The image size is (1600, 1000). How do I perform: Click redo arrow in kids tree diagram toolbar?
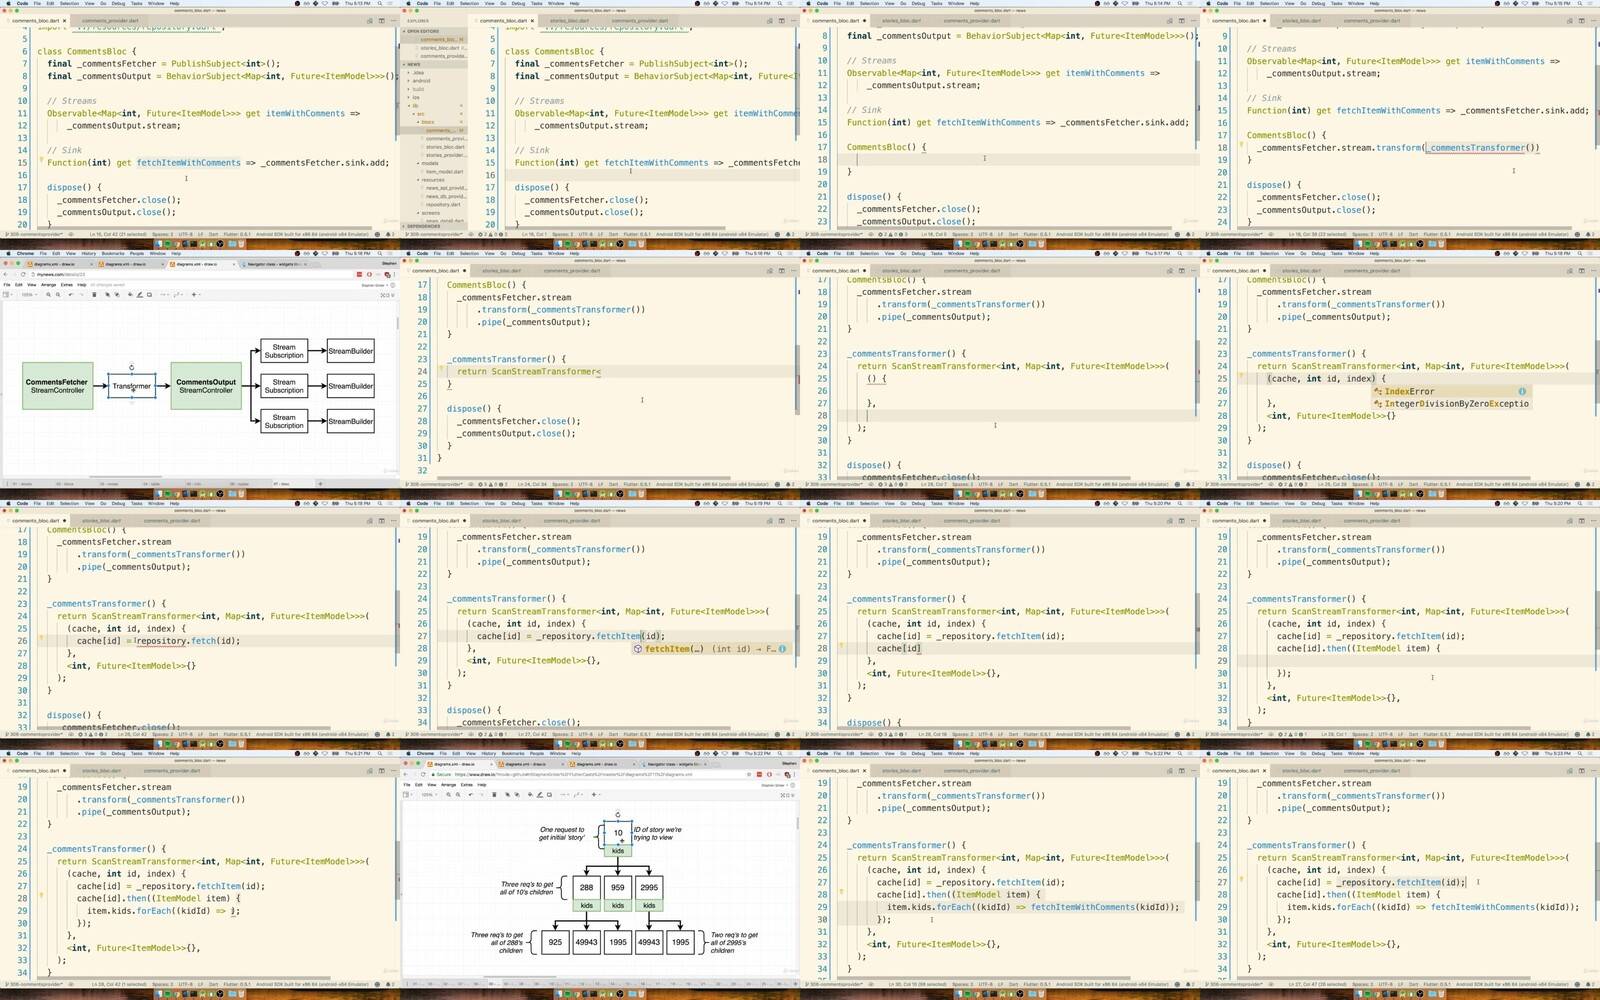pyautogui.click(x=482, y=794)
